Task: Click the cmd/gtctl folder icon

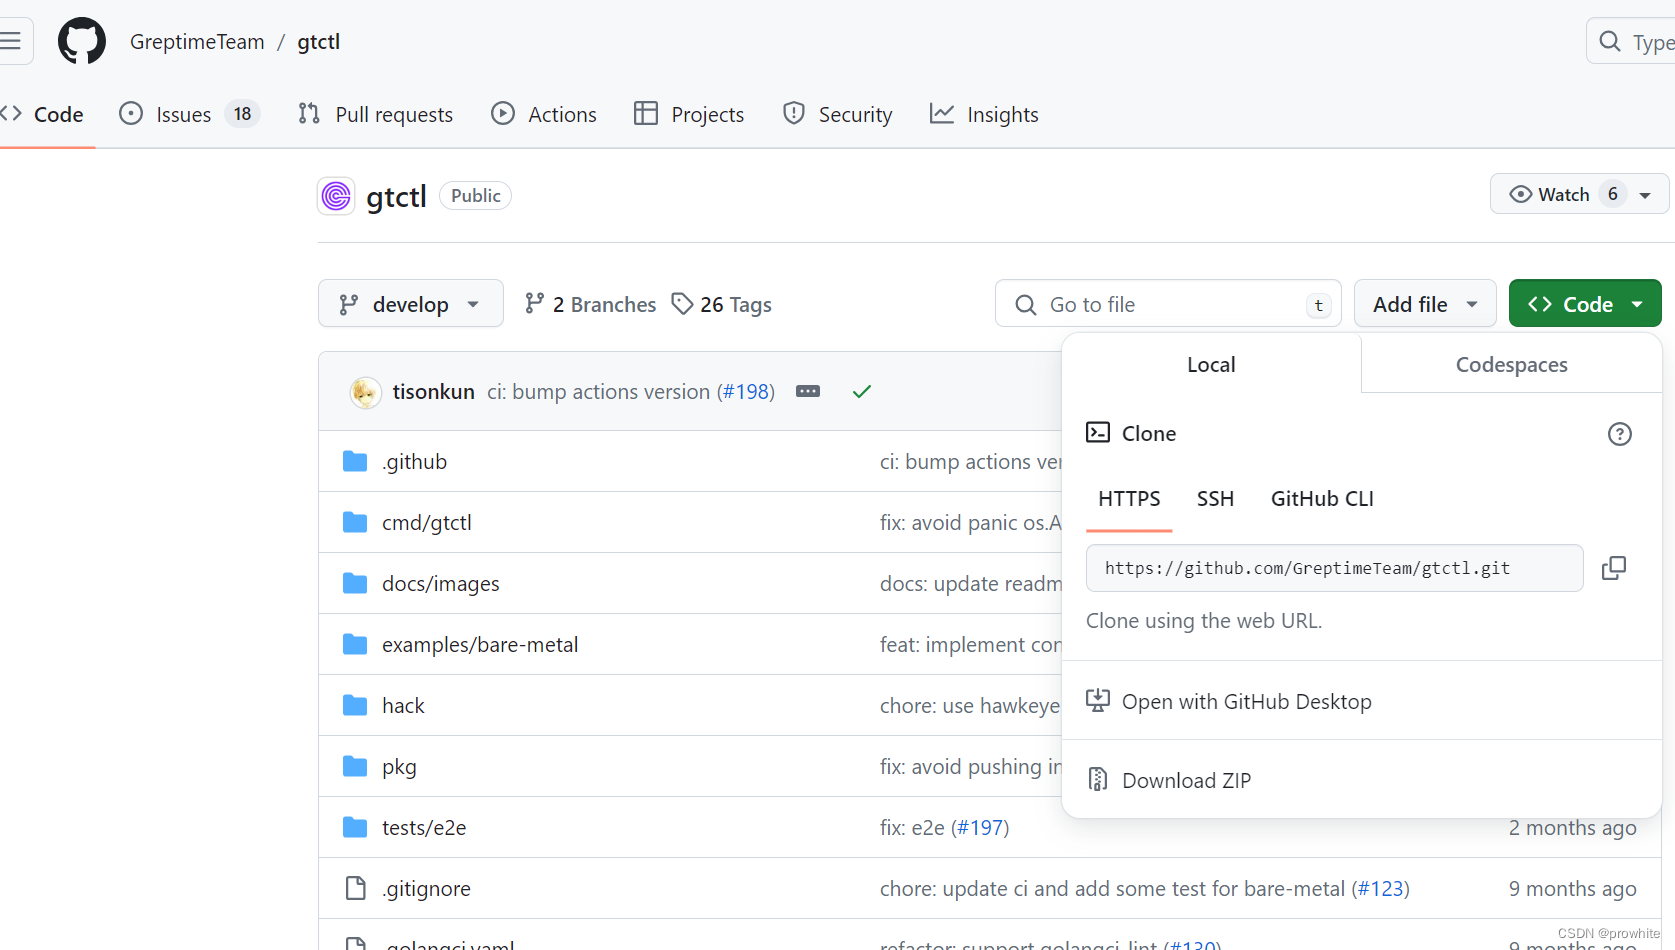Action: 355,522
